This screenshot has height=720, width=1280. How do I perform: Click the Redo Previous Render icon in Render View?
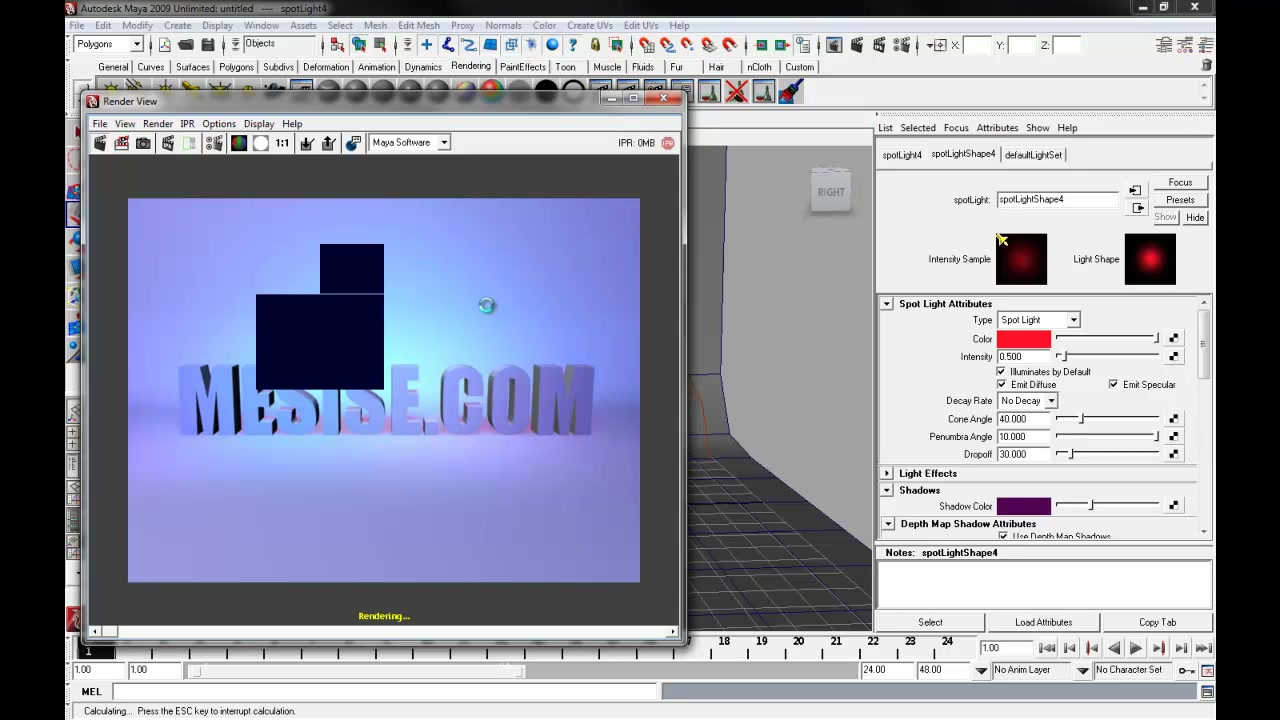tap(100, 143)
